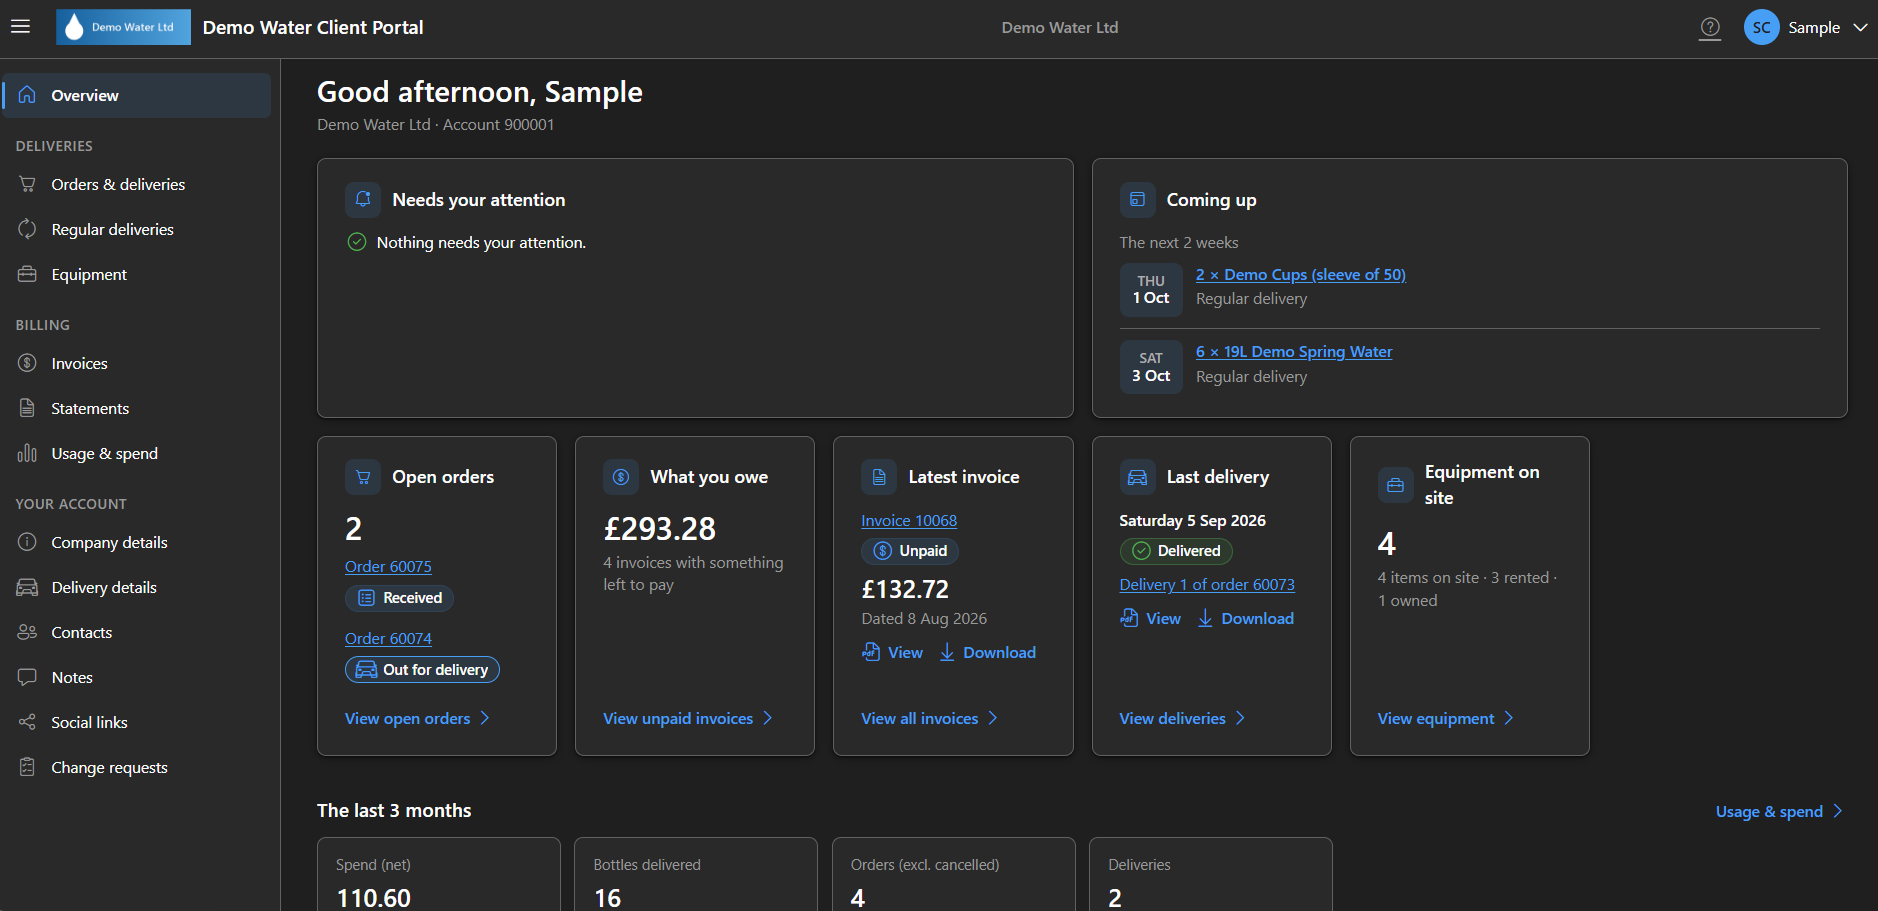Click the Notes speech bubble icon

pos(27,677)
